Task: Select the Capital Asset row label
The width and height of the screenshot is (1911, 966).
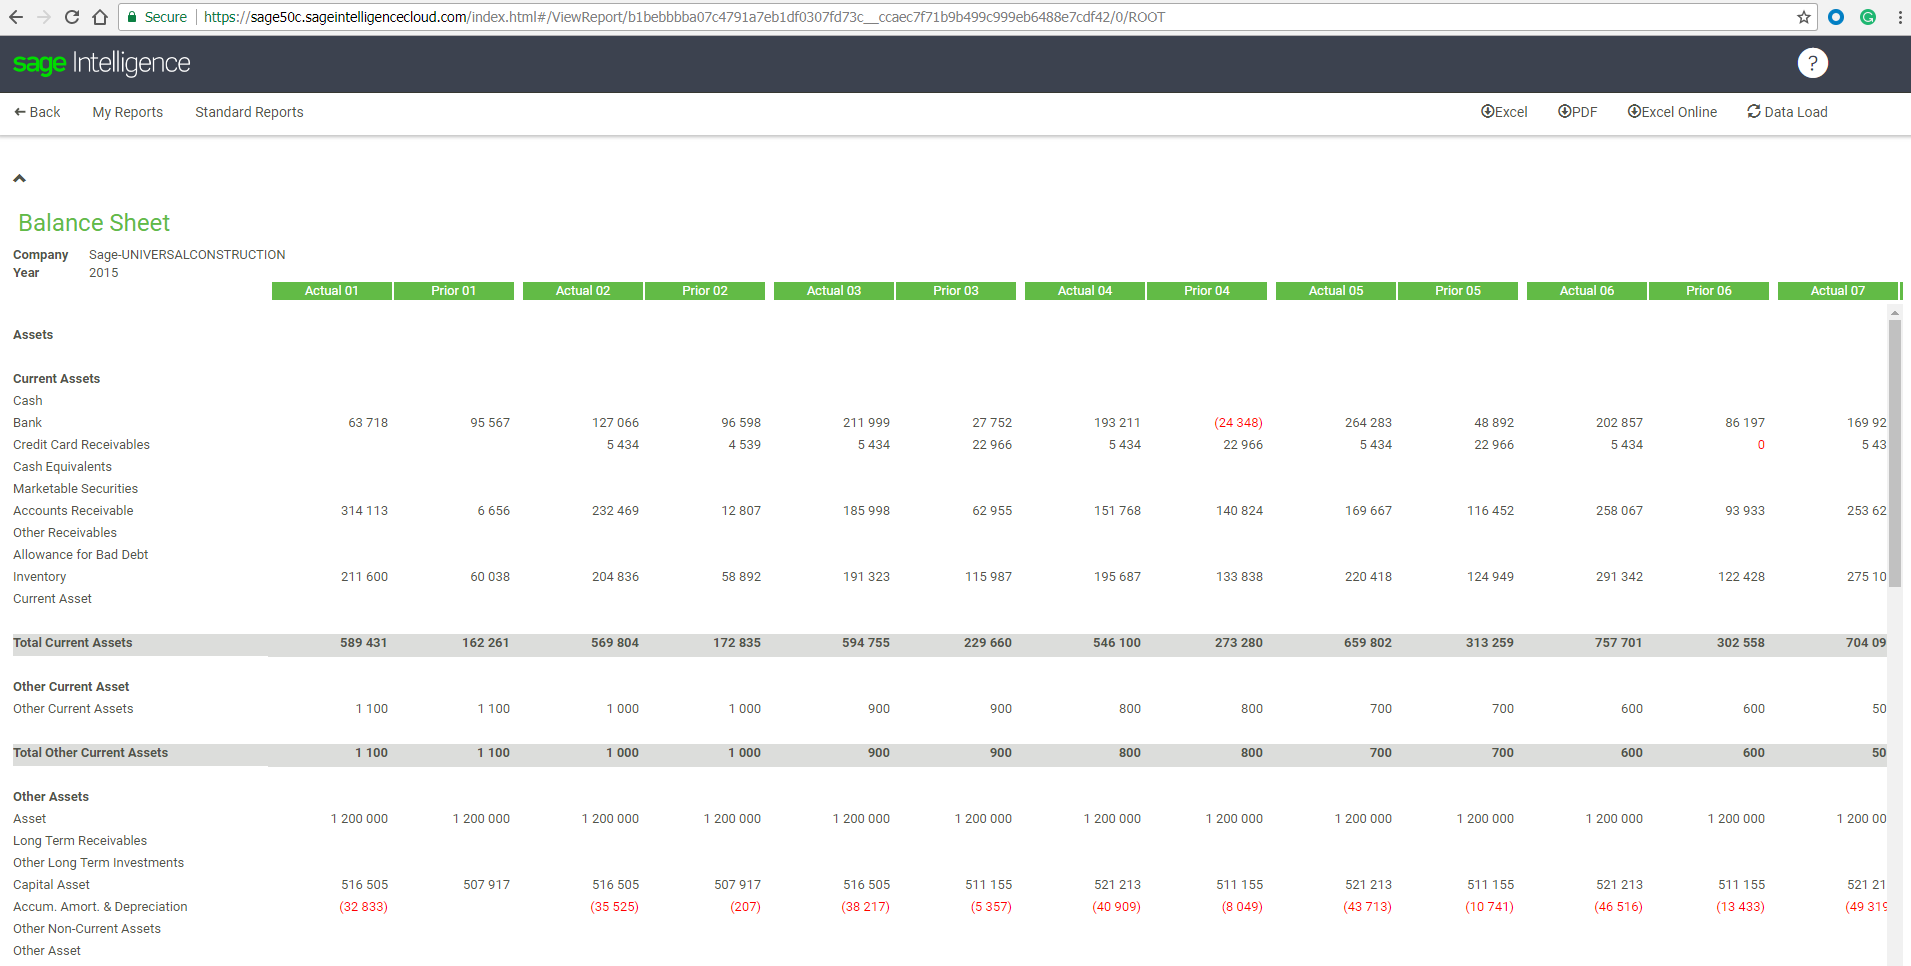Action: point(51,885)
